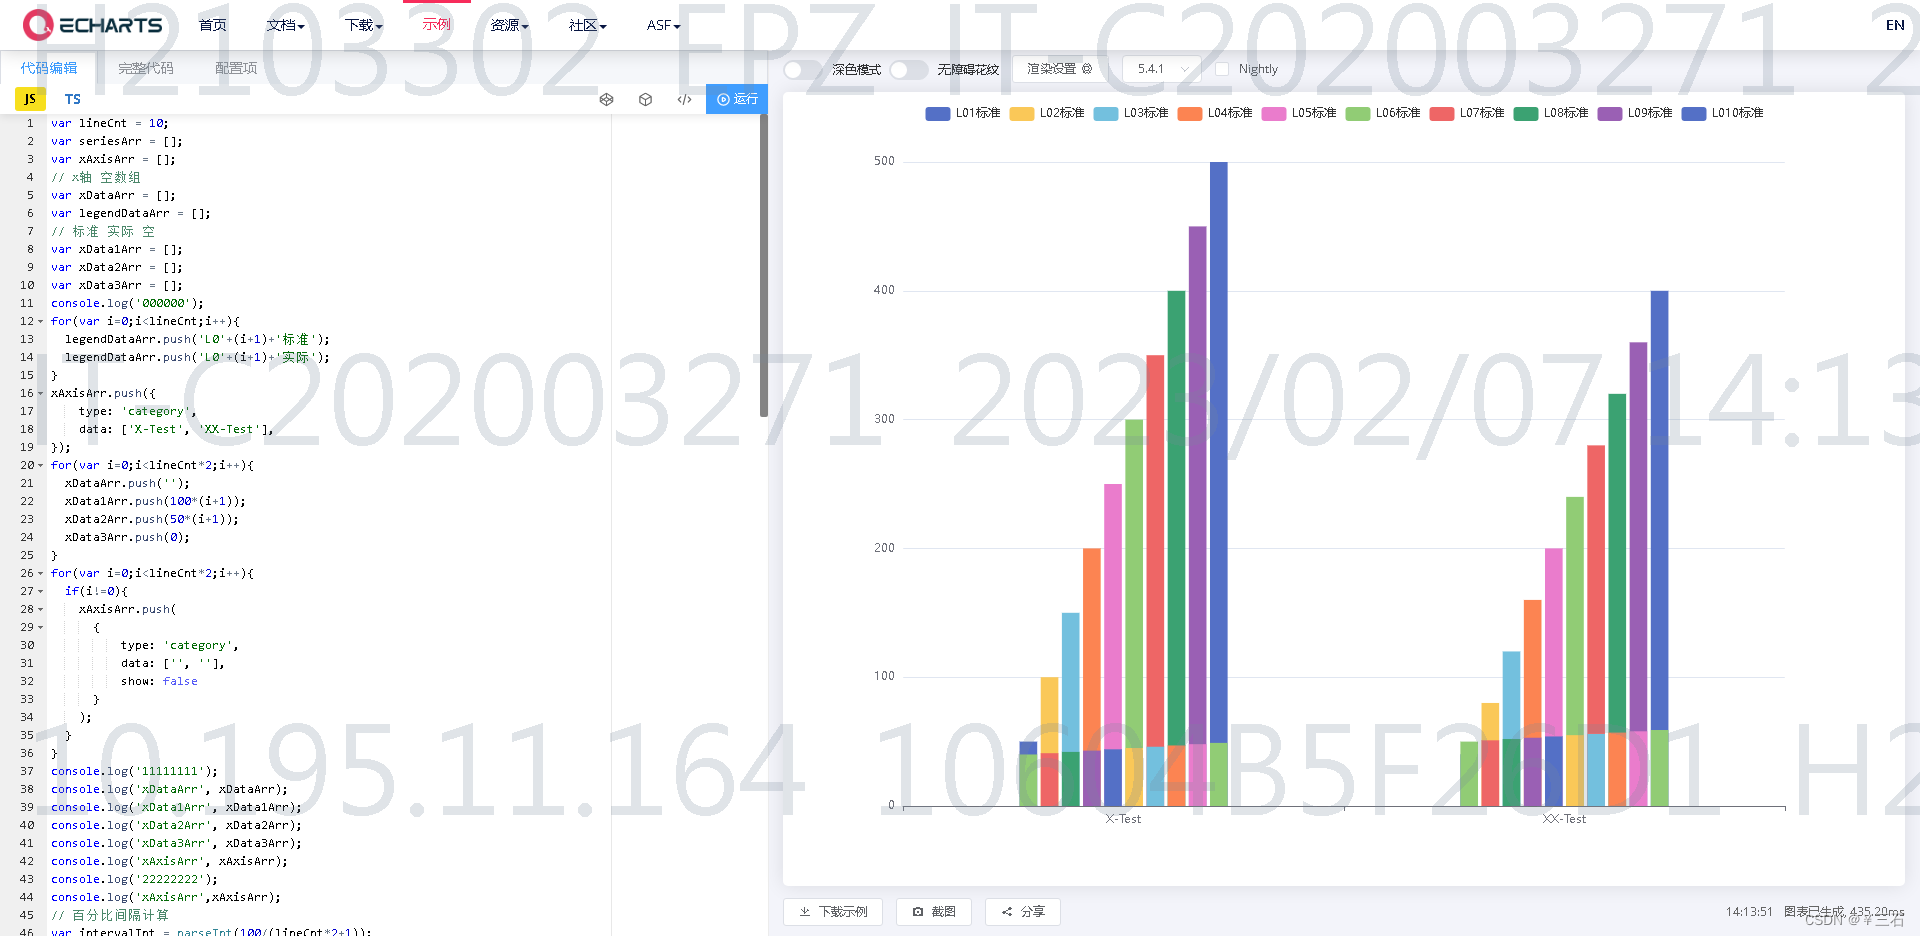Click the camera icon on the 截图 button
1920x936 pixels.
(919, 911)
